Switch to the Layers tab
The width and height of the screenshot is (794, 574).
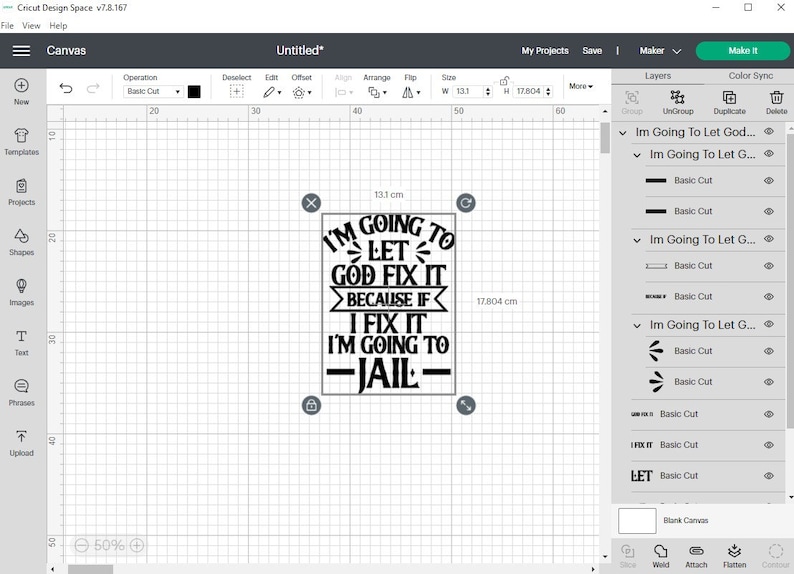tap(658, 76)
